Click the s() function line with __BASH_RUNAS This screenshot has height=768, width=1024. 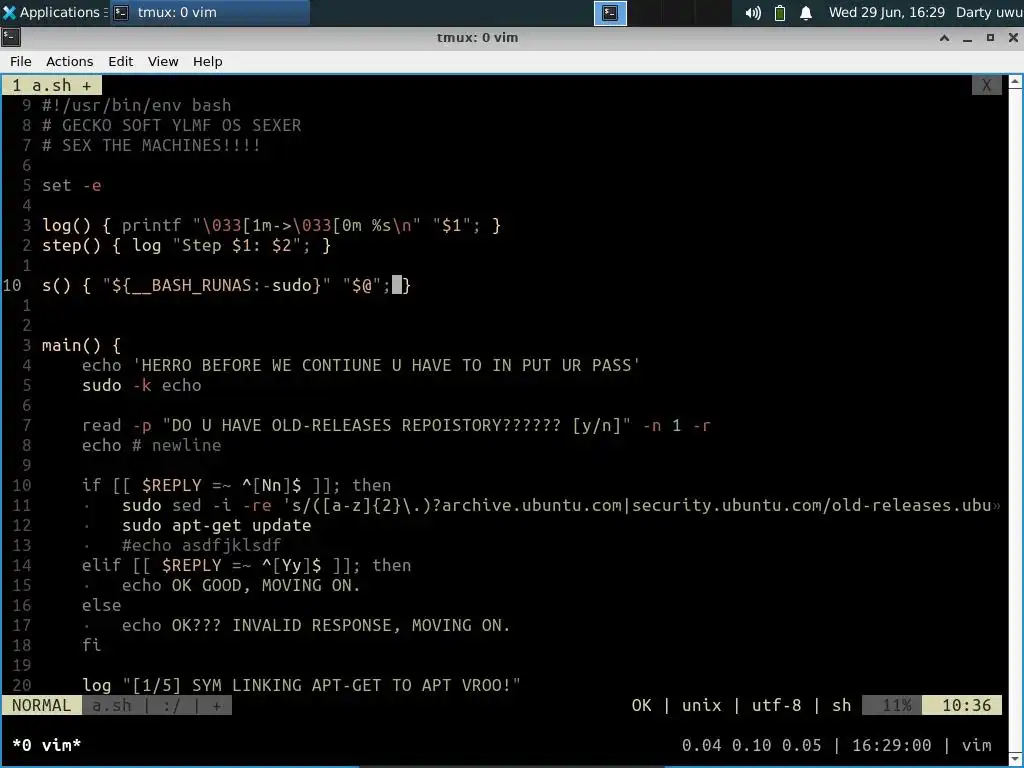(226, 285)
